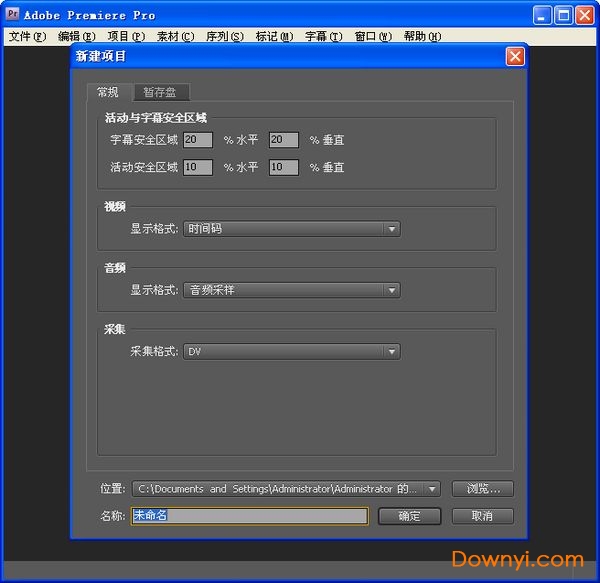600x583 pixels.
Task: Click the 浏览... button
Action: pyautogui.click(x=483, y=489)
